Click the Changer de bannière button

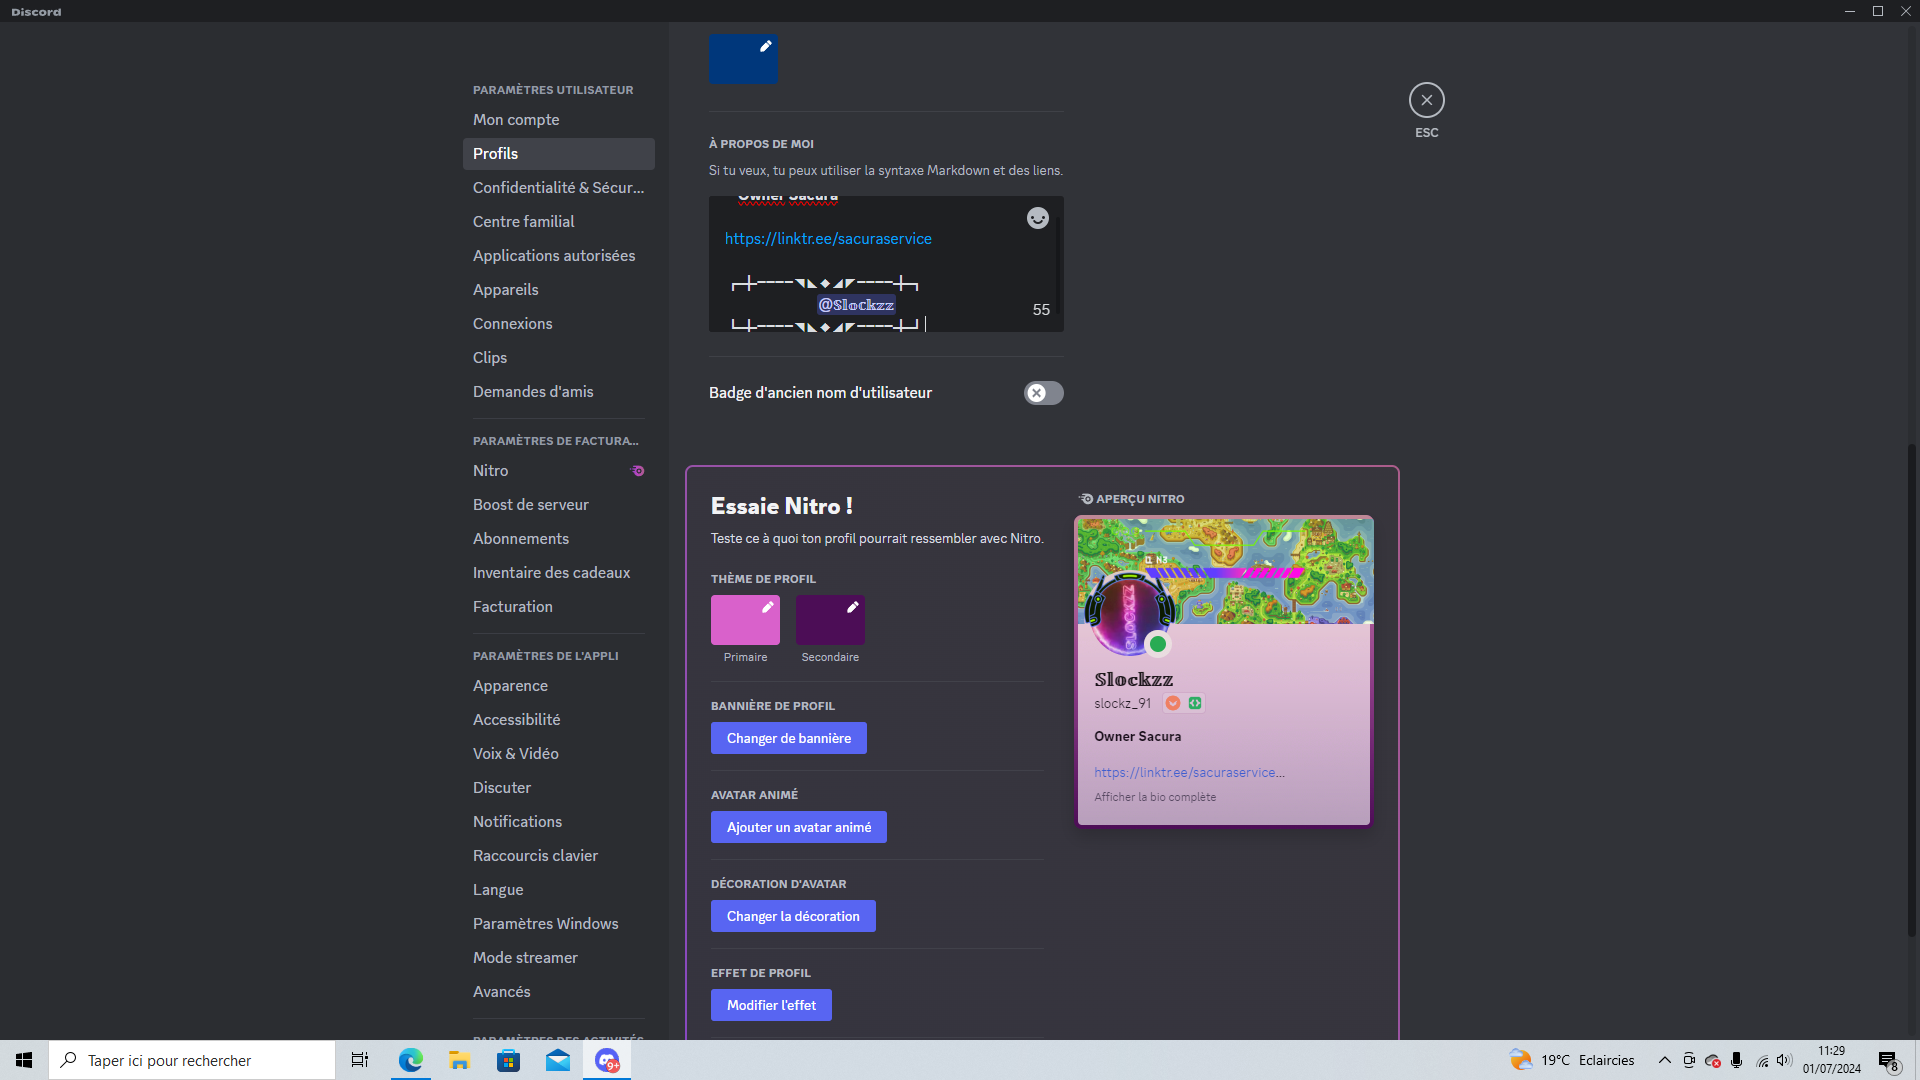point(789,738)
